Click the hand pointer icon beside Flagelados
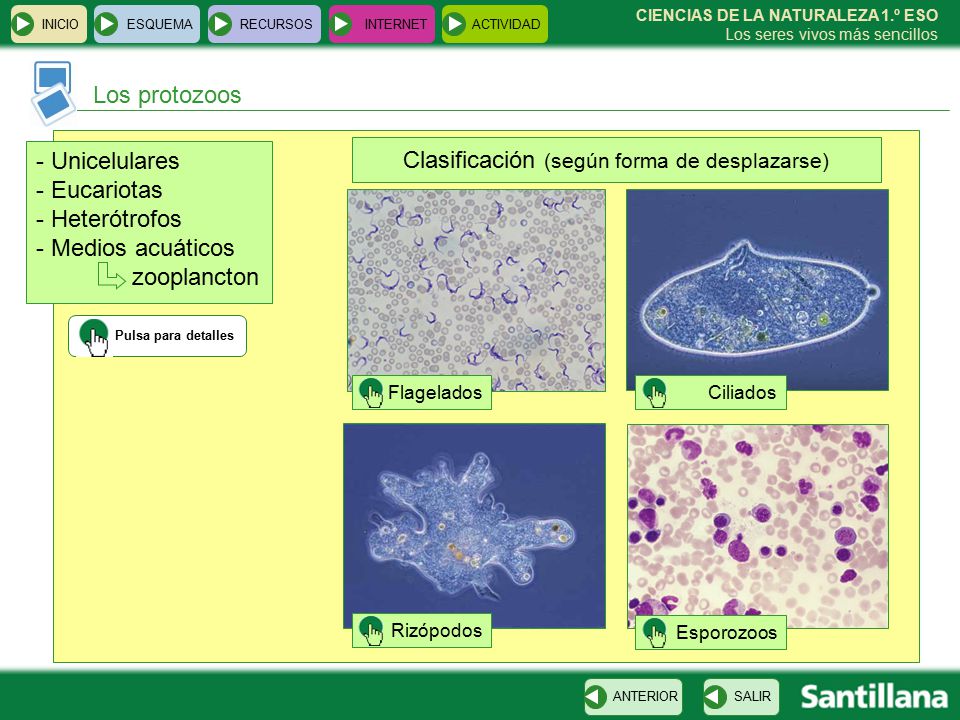 (372, 392)
